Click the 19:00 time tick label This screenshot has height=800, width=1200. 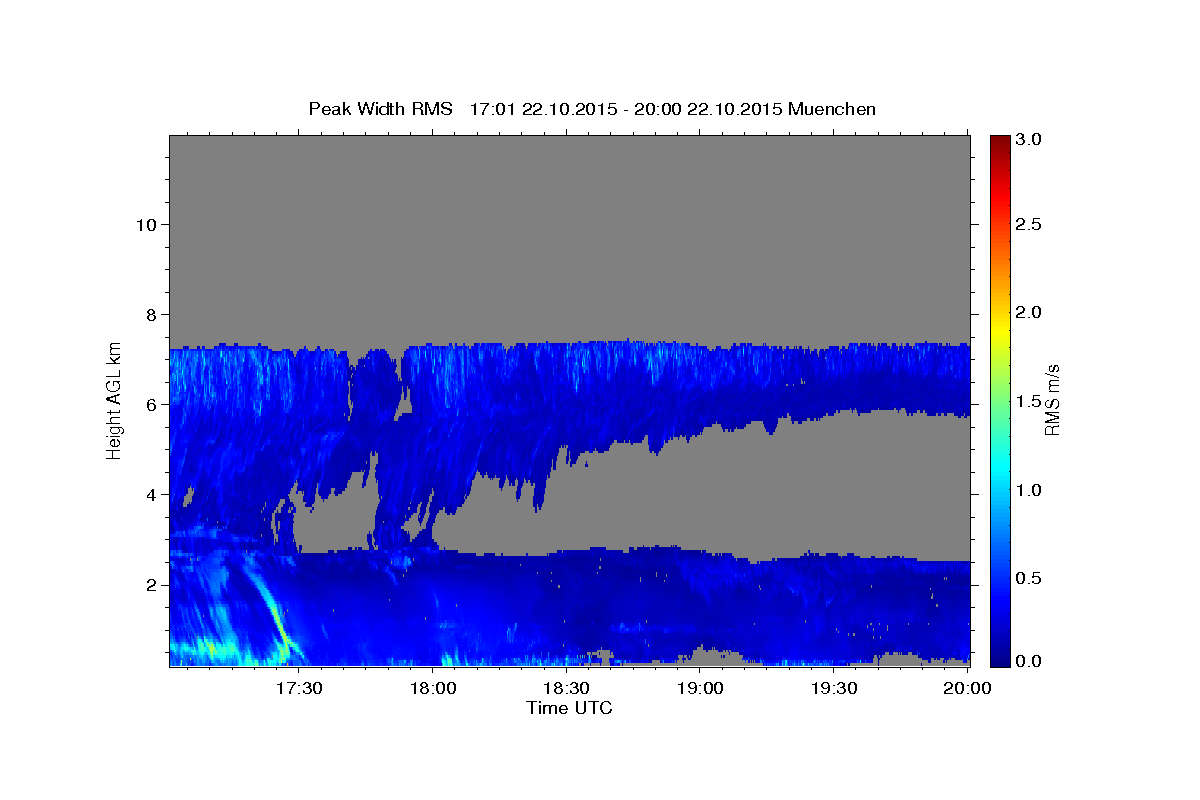(700, 689)
